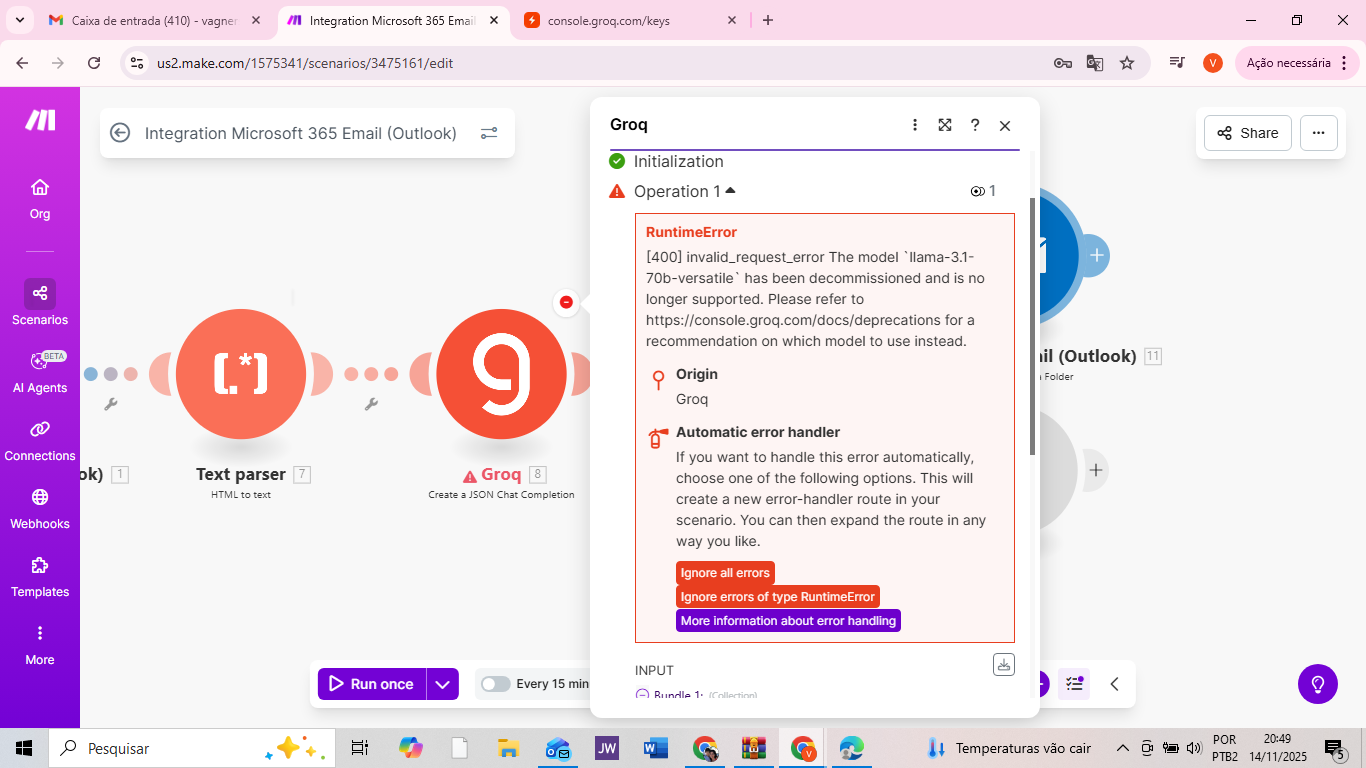Bookmark this page with the star
Screen dimensions: 1366x768
(1127, 63)
